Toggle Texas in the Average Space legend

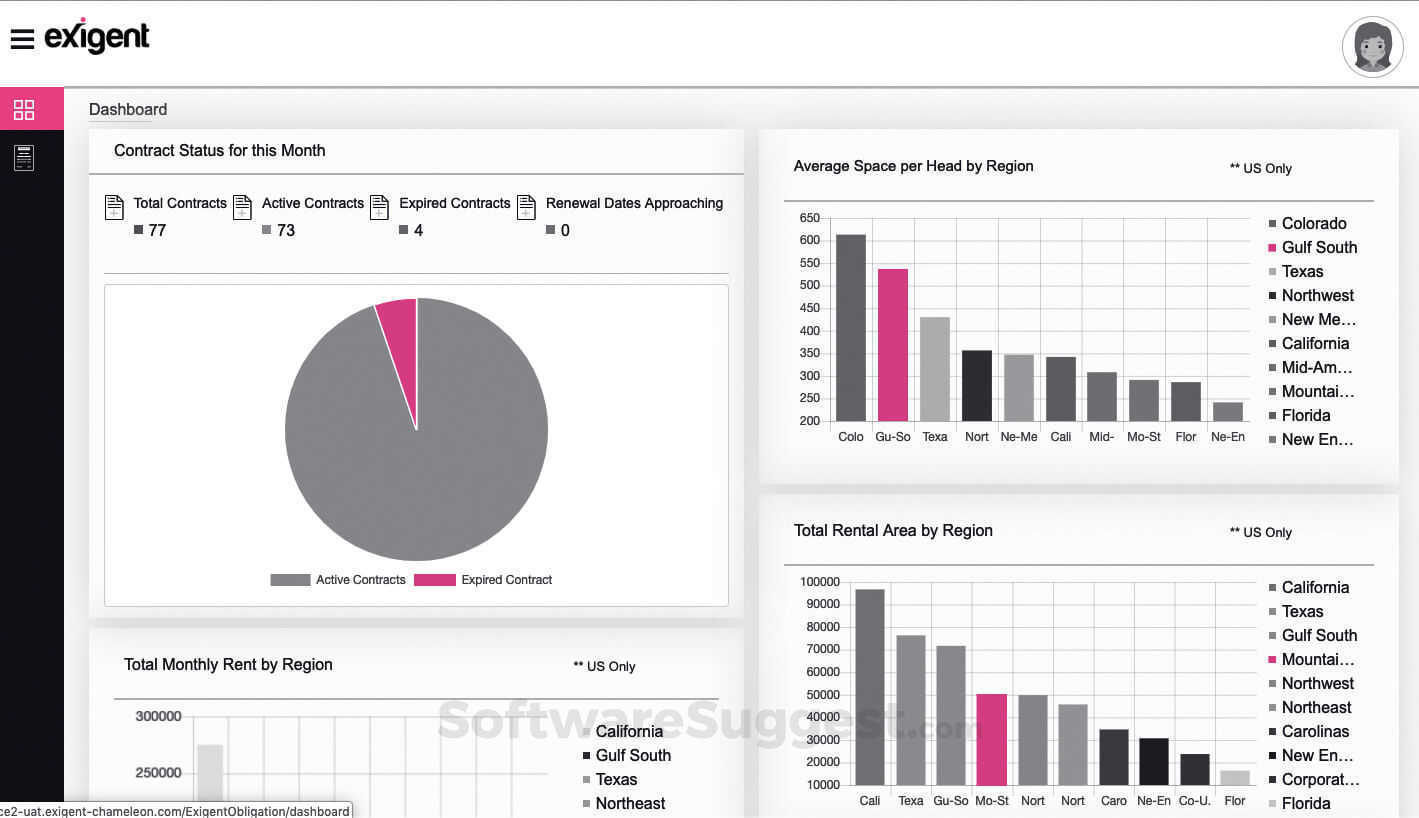pos(1303,271)
